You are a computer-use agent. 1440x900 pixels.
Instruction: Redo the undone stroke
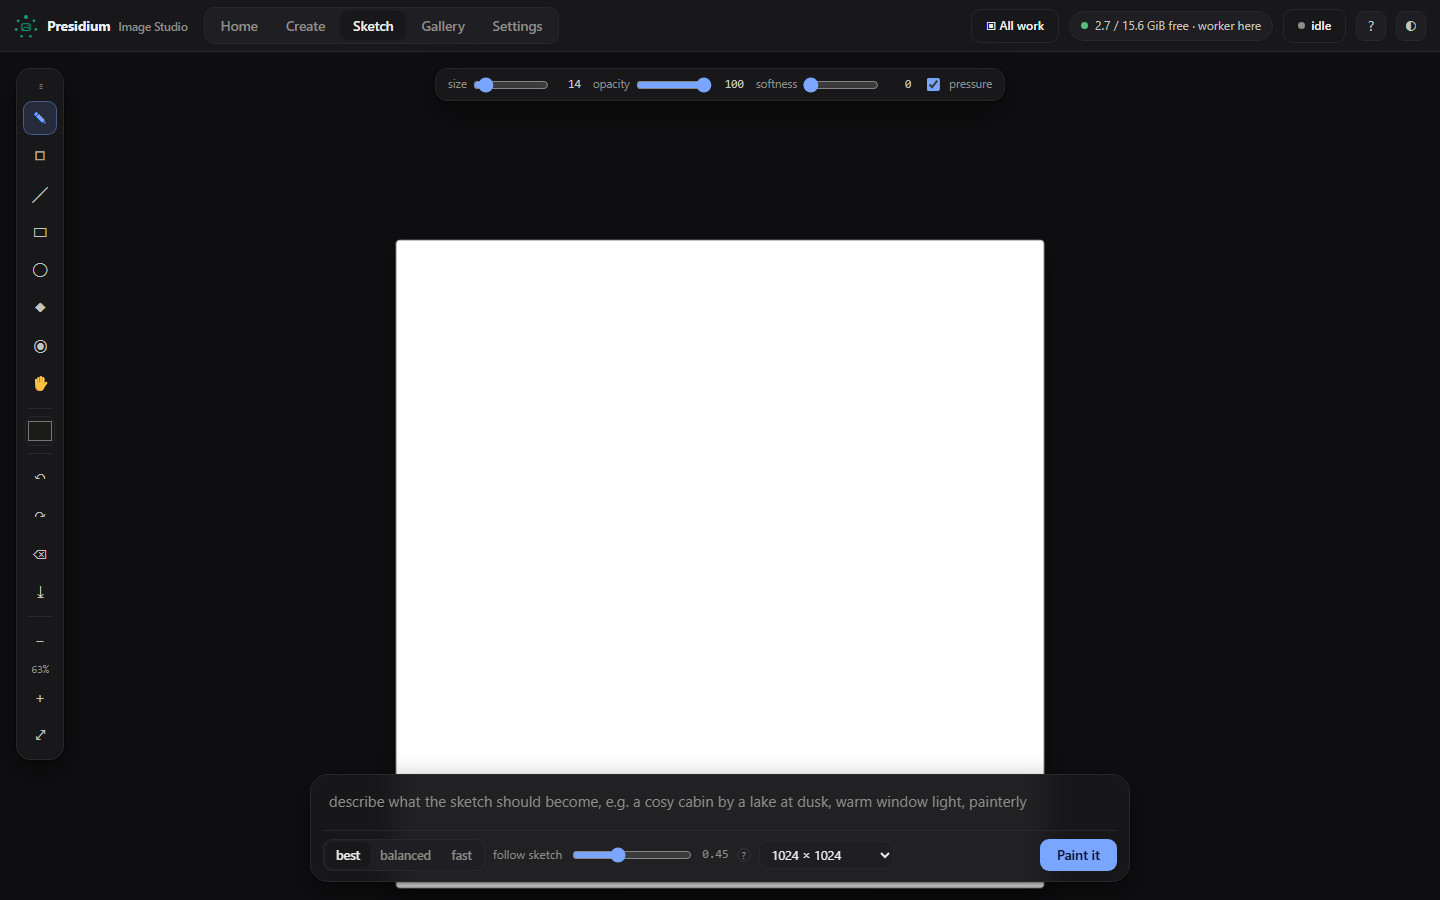[x=40, y=516]
